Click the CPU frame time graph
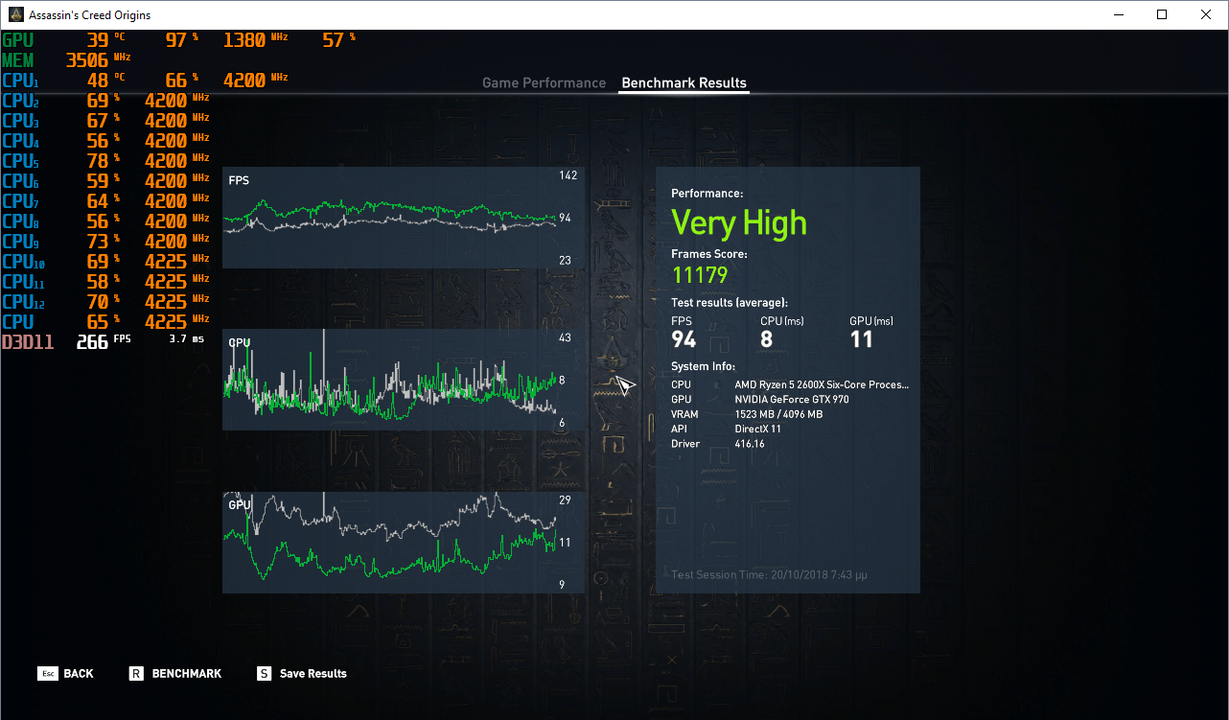 (403, 380)
